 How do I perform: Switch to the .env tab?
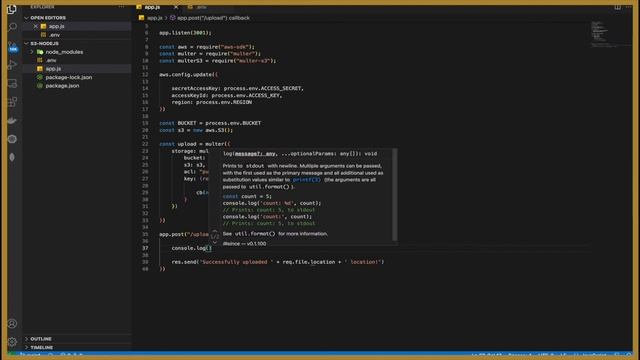click(201, 7)
